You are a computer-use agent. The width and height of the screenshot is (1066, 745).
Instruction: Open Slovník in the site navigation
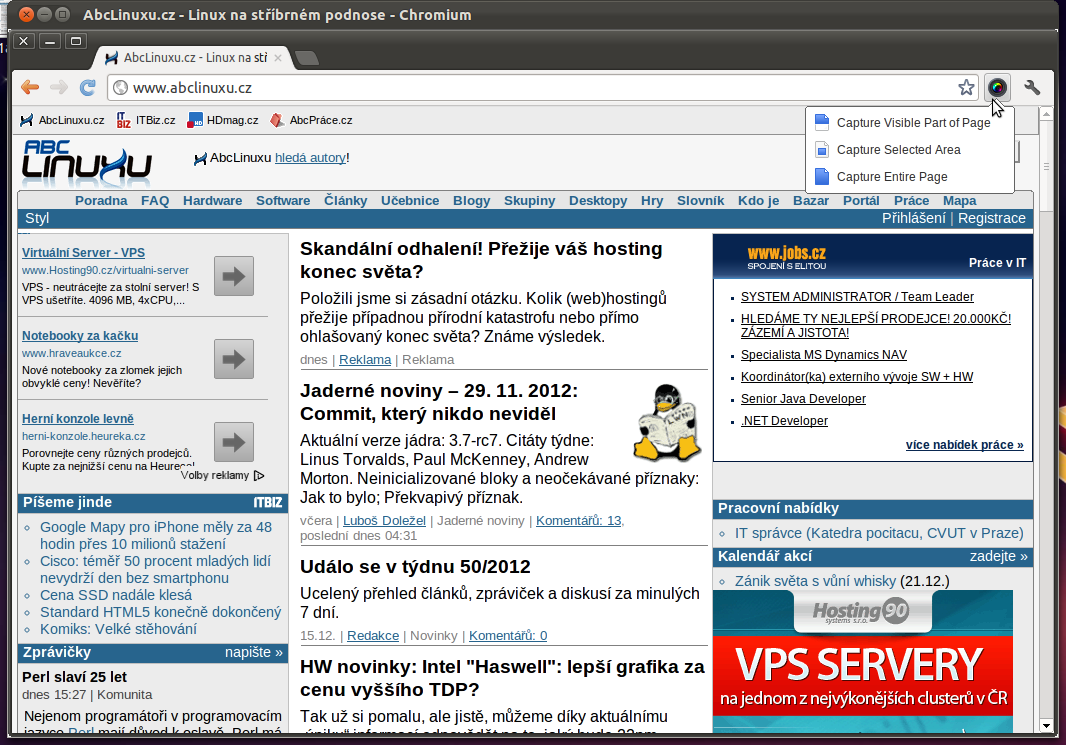tap(701, 201)
